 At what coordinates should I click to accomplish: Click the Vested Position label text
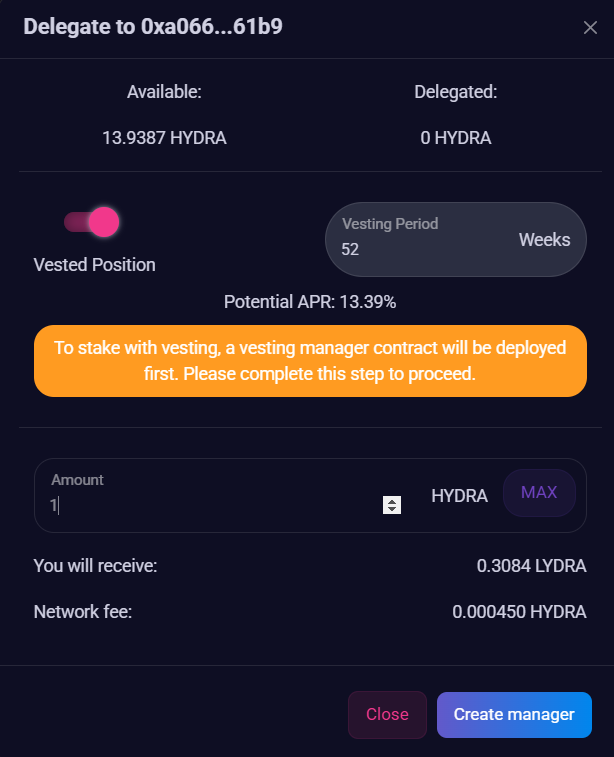(x=95, y=265)
